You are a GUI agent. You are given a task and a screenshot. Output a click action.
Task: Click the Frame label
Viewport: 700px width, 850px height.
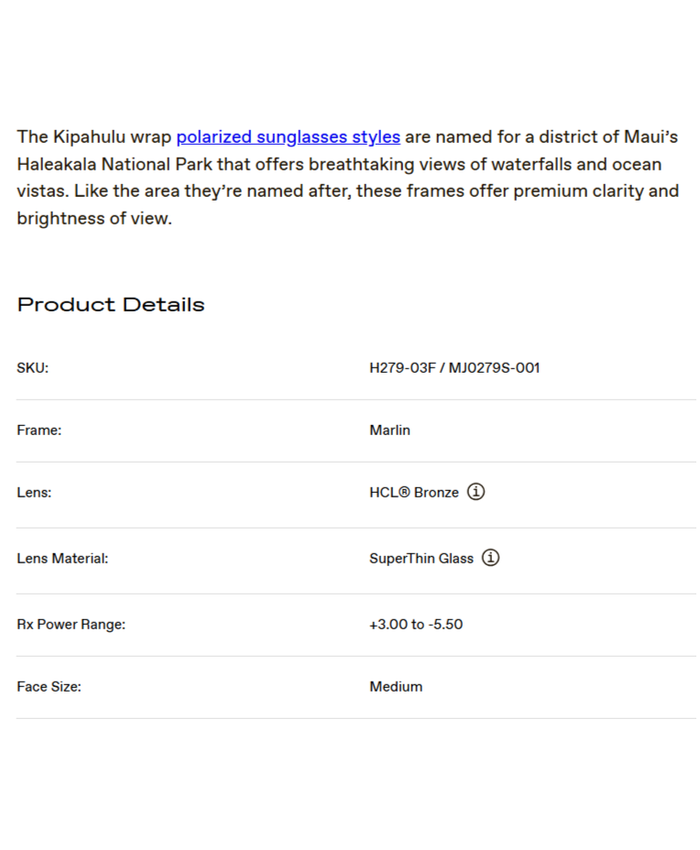39,430
